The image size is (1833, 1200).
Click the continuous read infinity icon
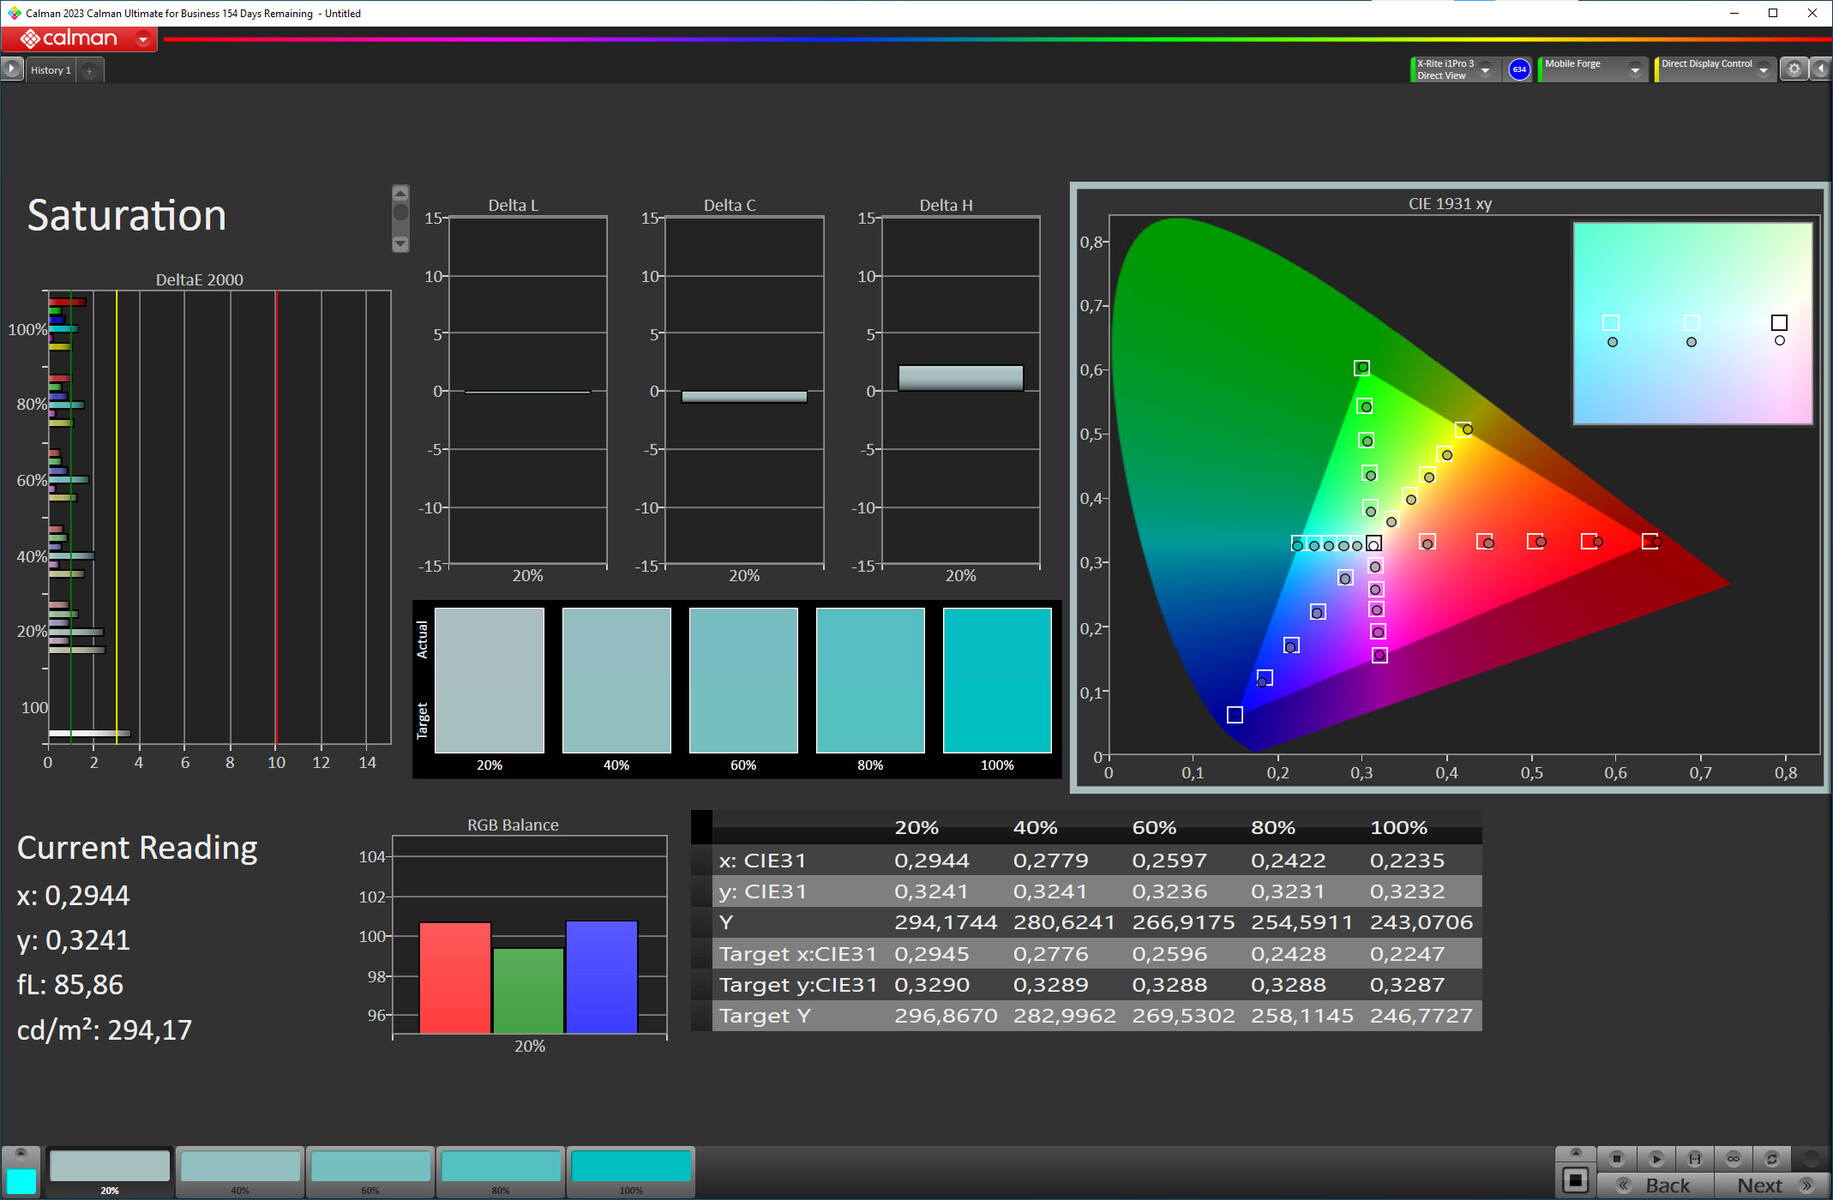point(1733,1158)
